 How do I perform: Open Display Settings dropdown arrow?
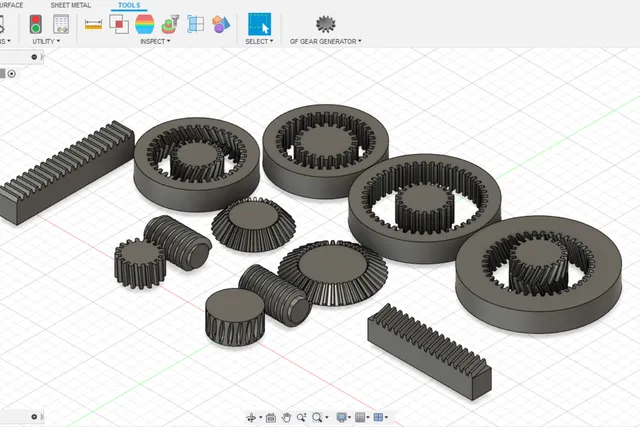pos(349,417)
